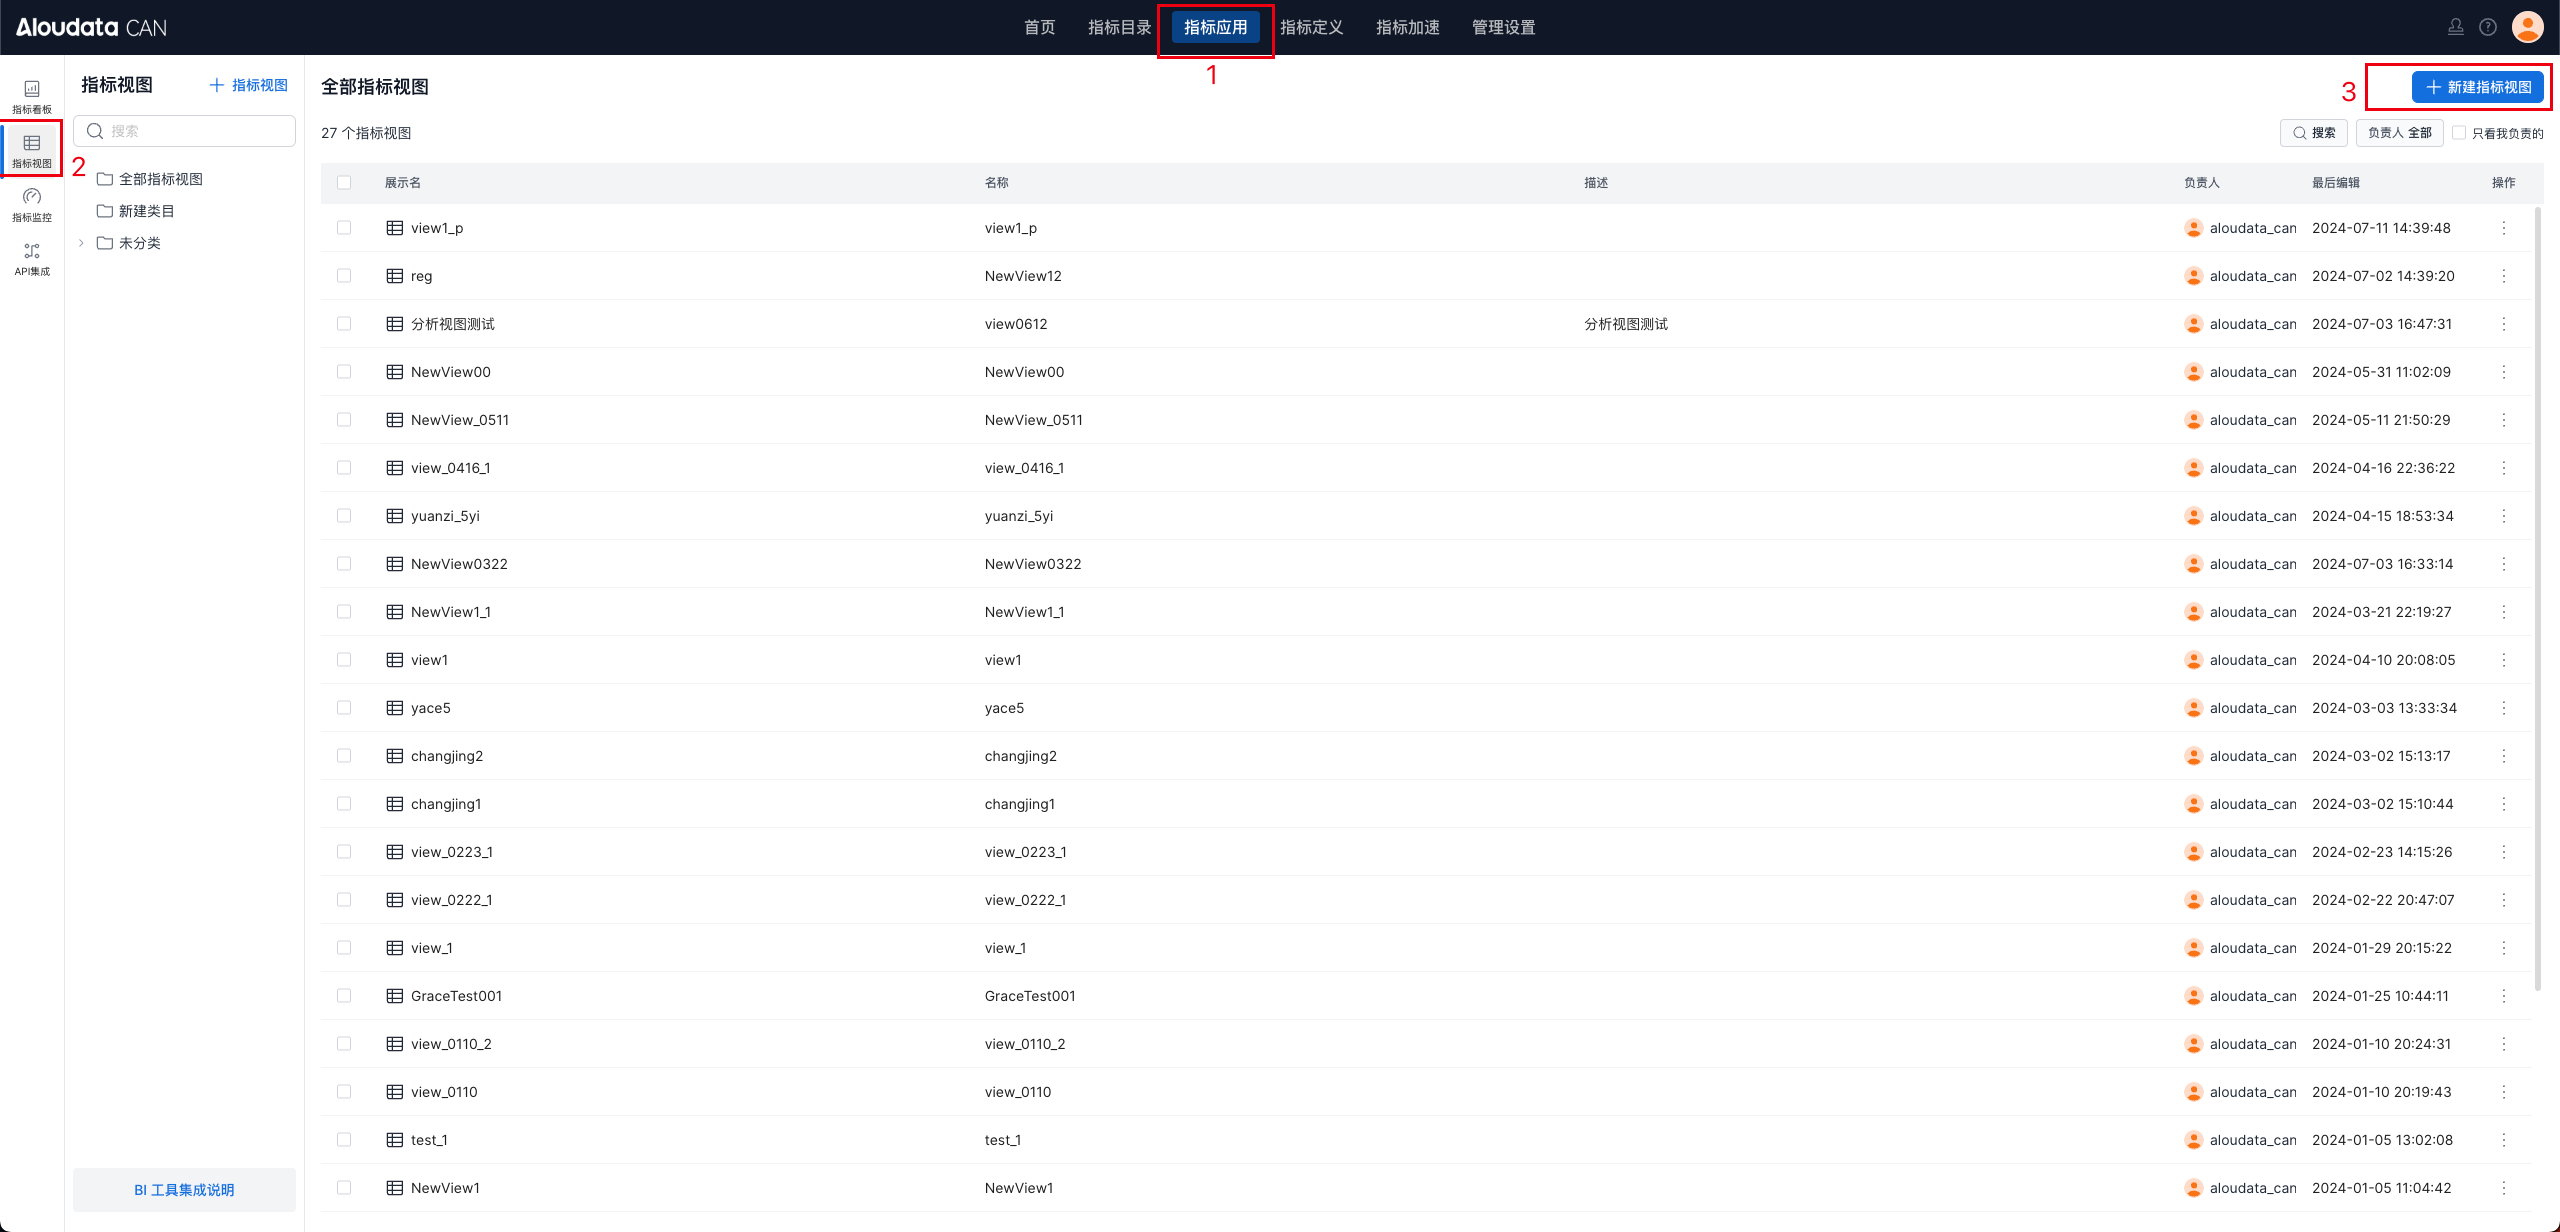Viewport: 2560px width, 1232px height.
Task: Click the notification icon in top bar
Action: coord(2455,27)
